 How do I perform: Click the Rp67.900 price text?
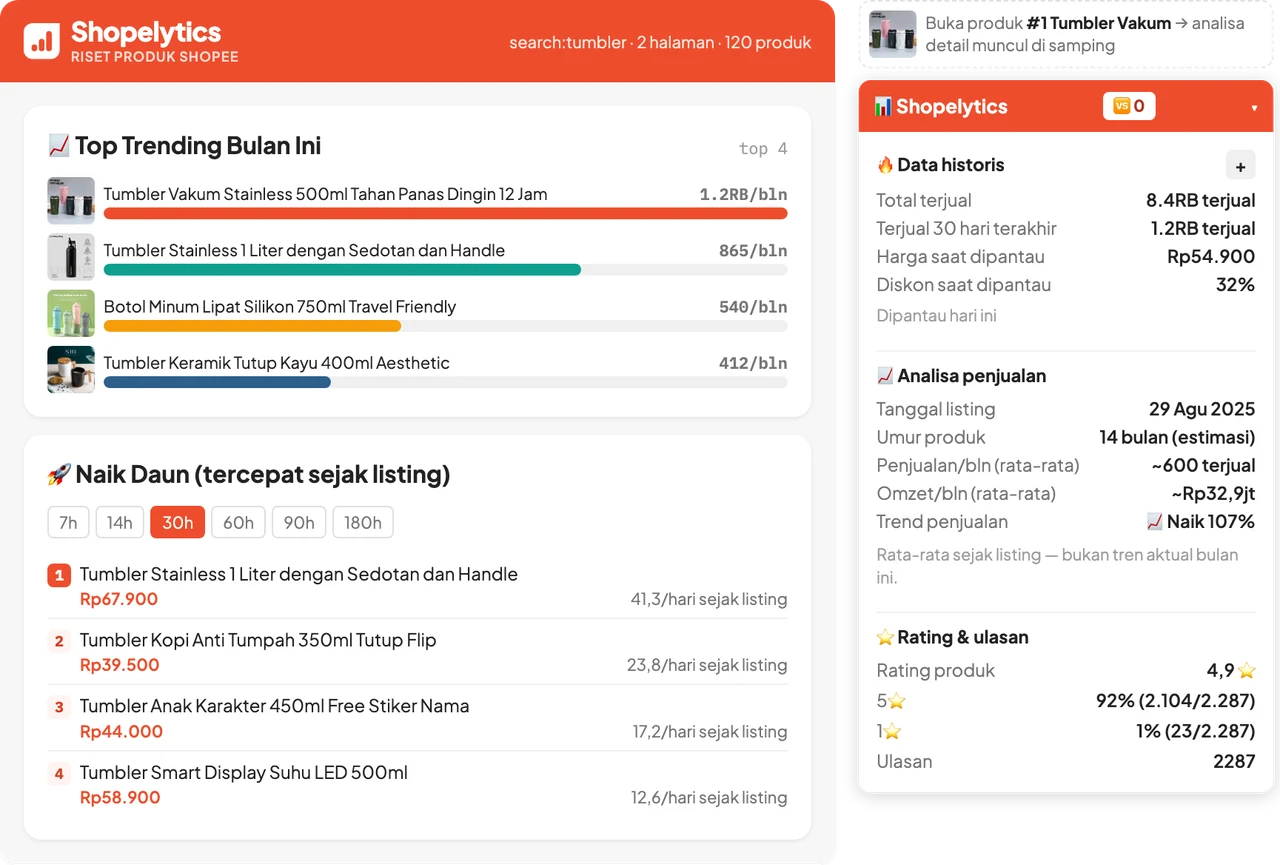coord(119,599)
